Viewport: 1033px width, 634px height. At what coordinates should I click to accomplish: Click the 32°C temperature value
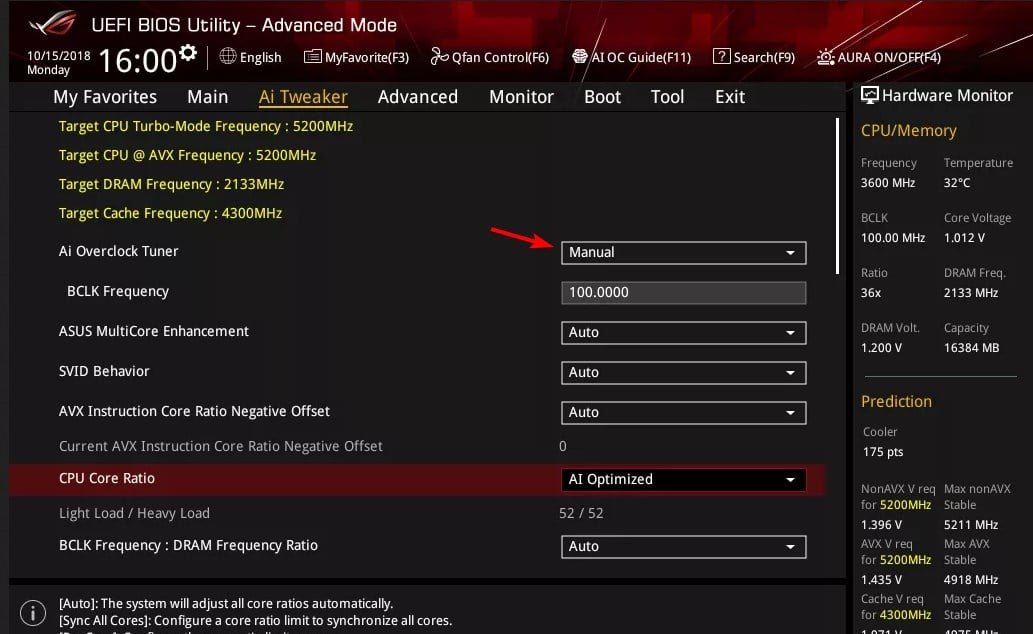(957, 183)
